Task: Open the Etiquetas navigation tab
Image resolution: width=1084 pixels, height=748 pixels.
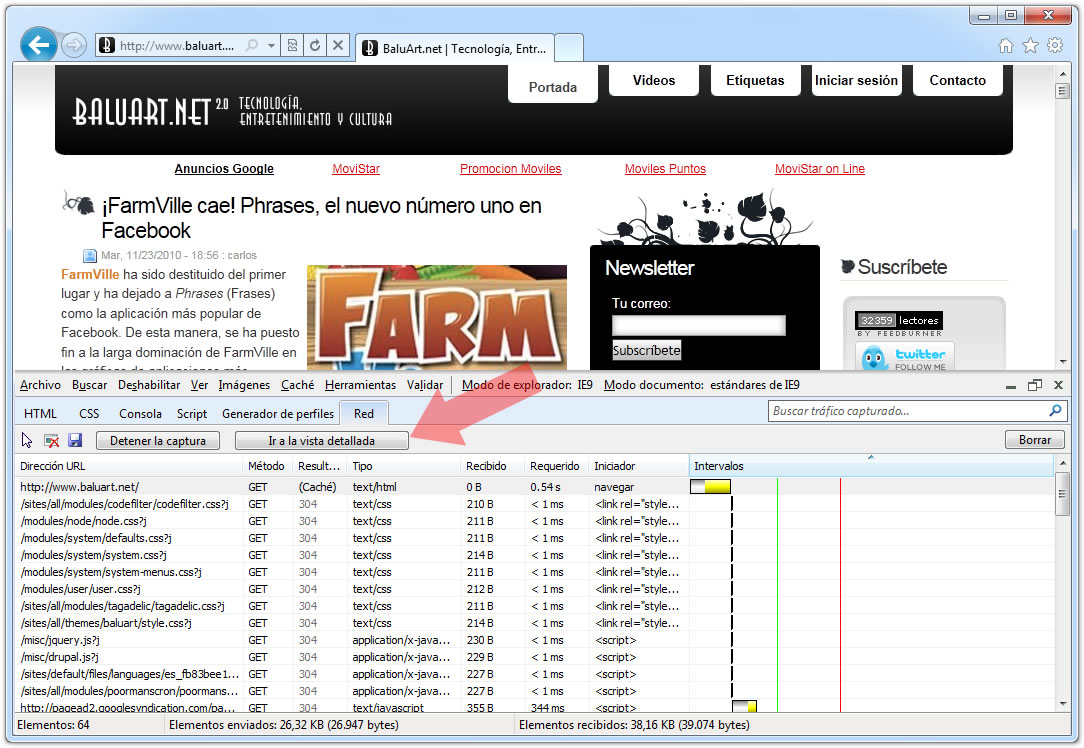Action: (755, 80)
